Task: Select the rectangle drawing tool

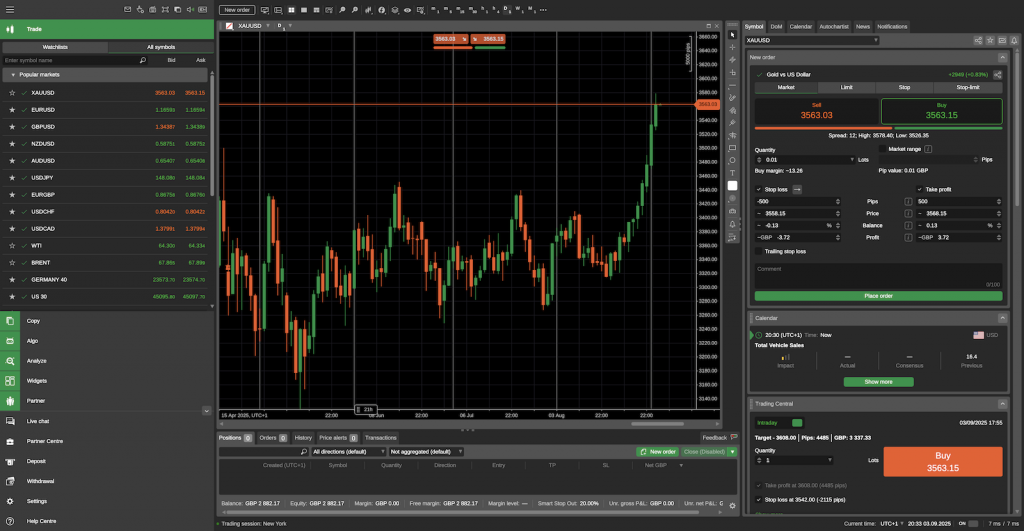Action: point(732,148)
